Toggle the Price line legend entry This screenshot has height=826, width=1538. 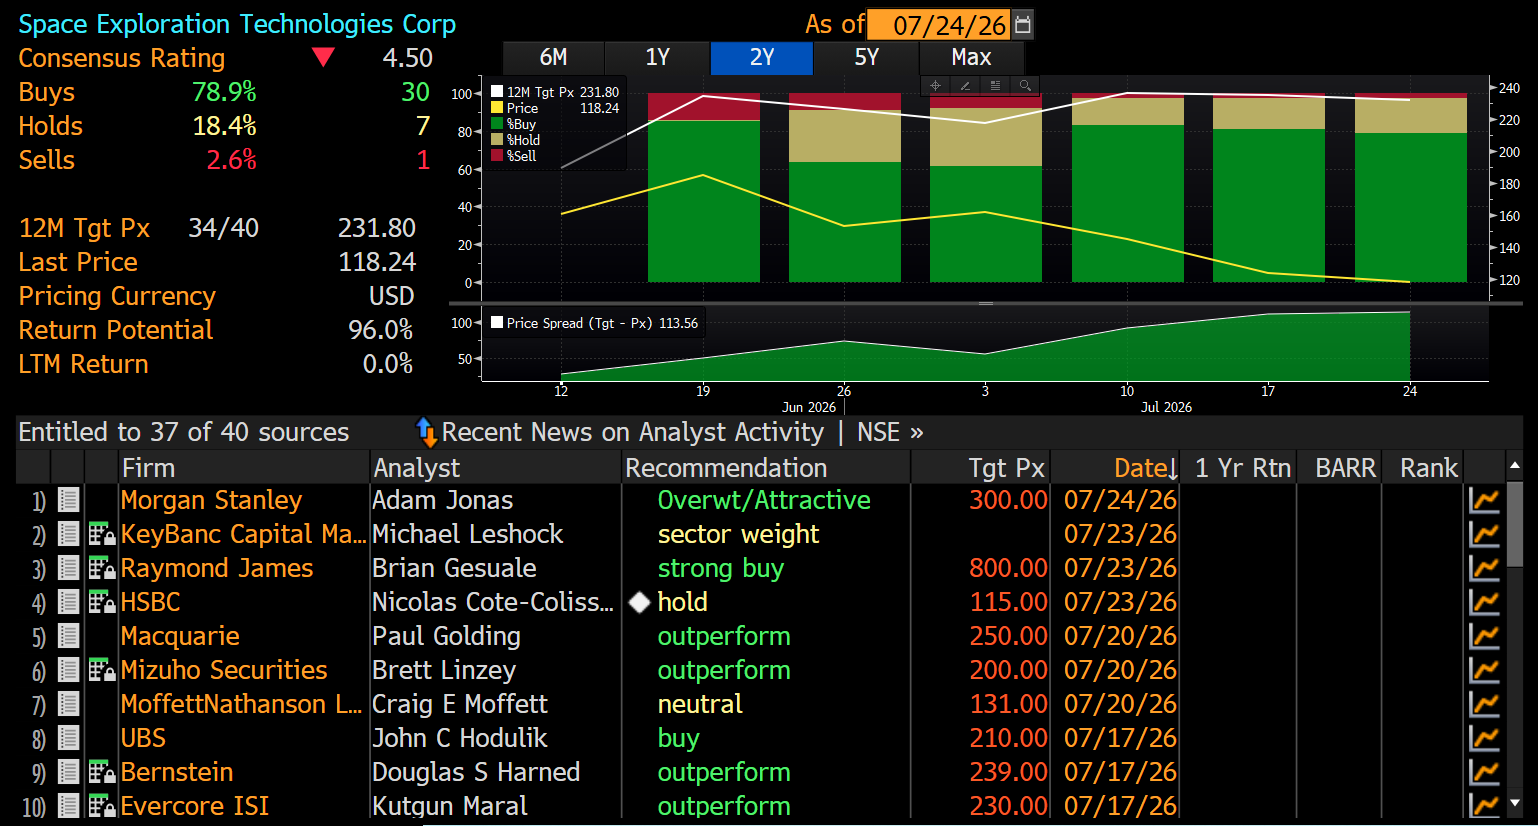point(515,108)
